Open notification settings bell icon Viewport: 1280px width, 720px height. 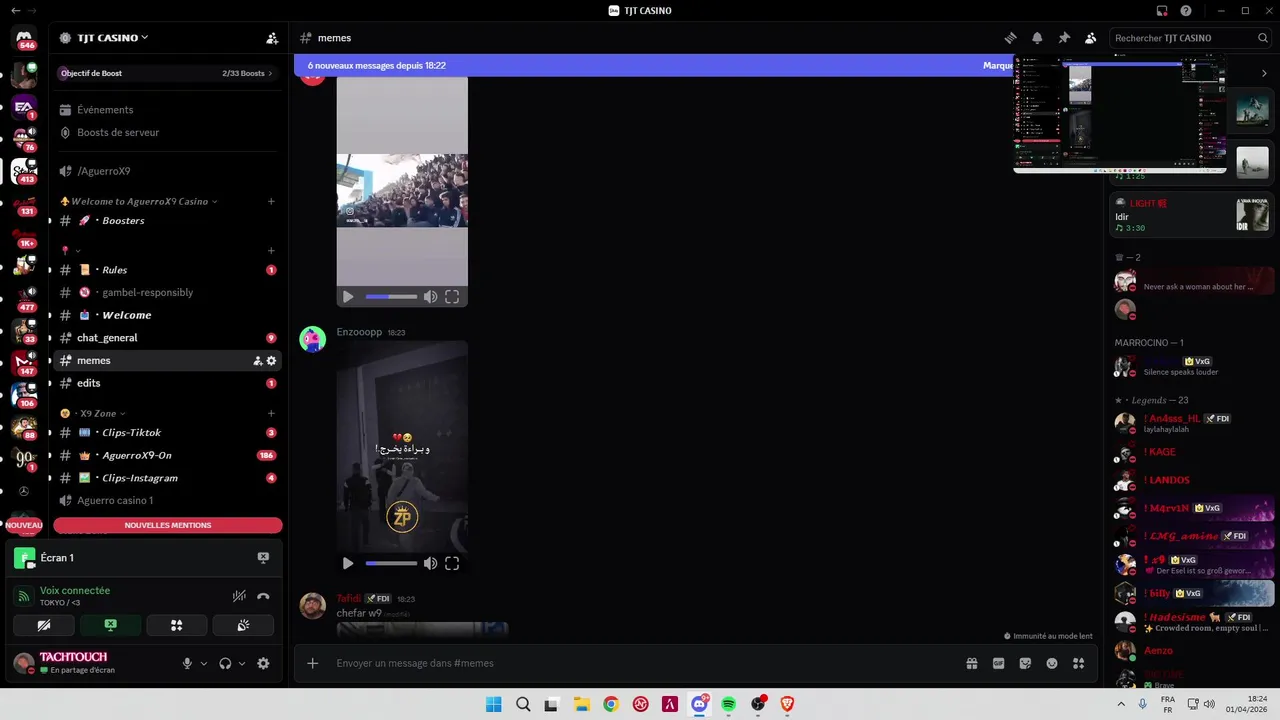[1037, 38]
